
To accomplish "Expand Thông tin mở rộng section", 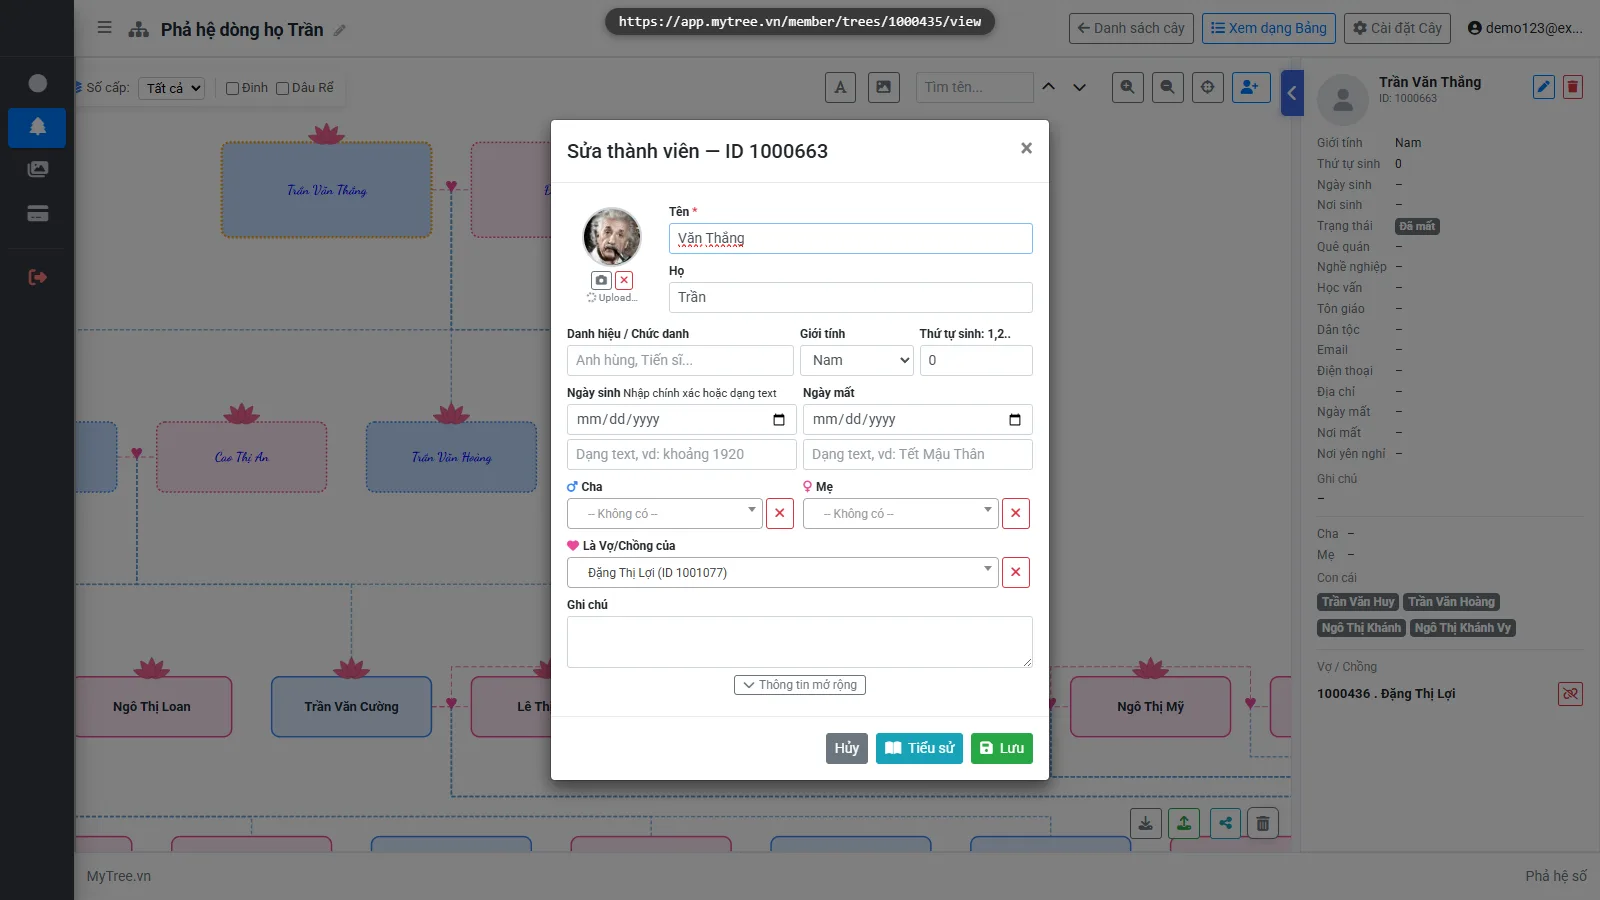I will point(800,685).
